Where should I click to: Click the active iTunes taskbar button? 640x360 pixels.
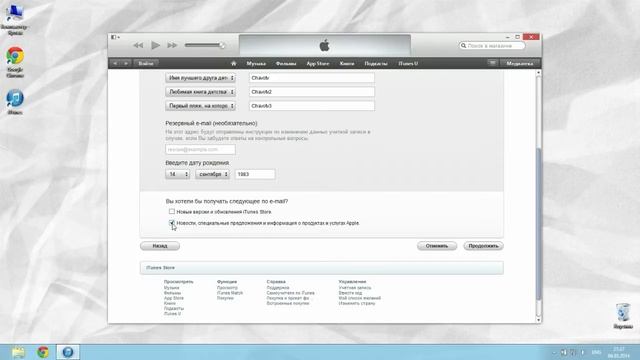[x=68, y=352]
